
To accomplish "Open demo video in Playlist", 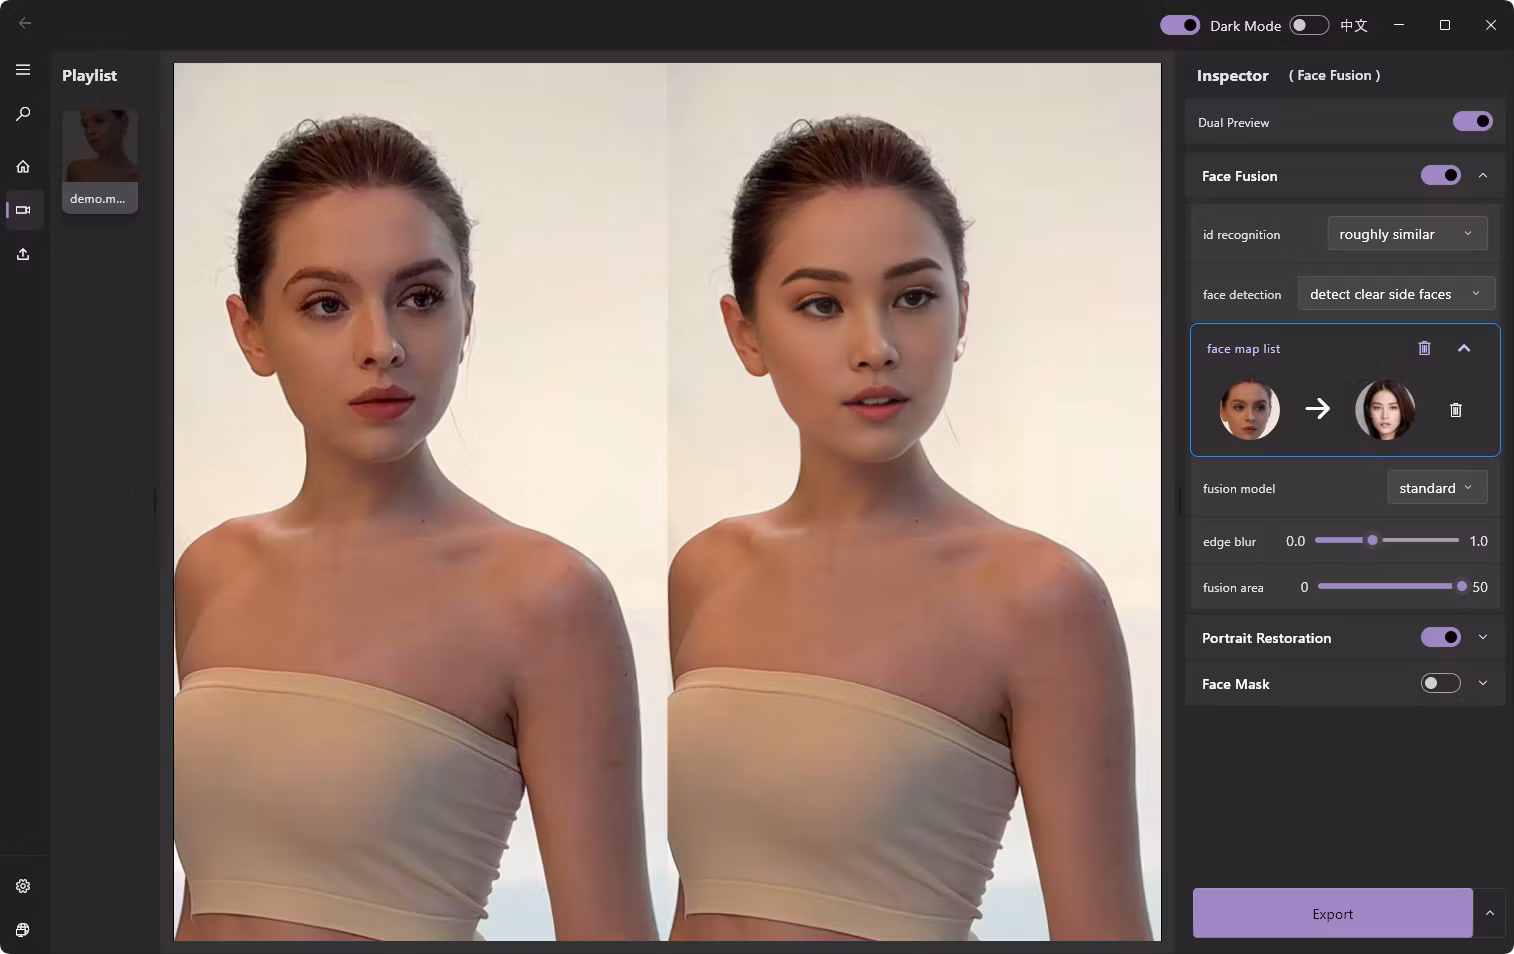I will [x=99, y=161].
